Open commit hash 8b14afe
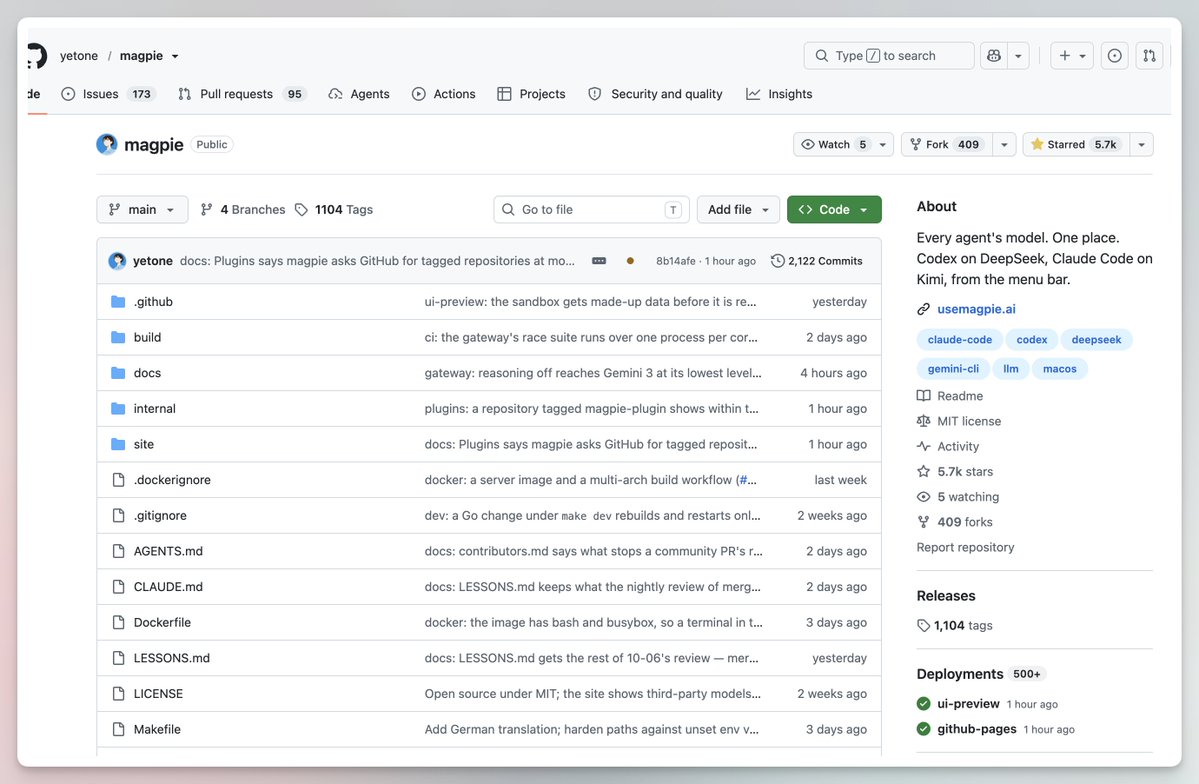1199x784 pixels. tap(676, 261)
